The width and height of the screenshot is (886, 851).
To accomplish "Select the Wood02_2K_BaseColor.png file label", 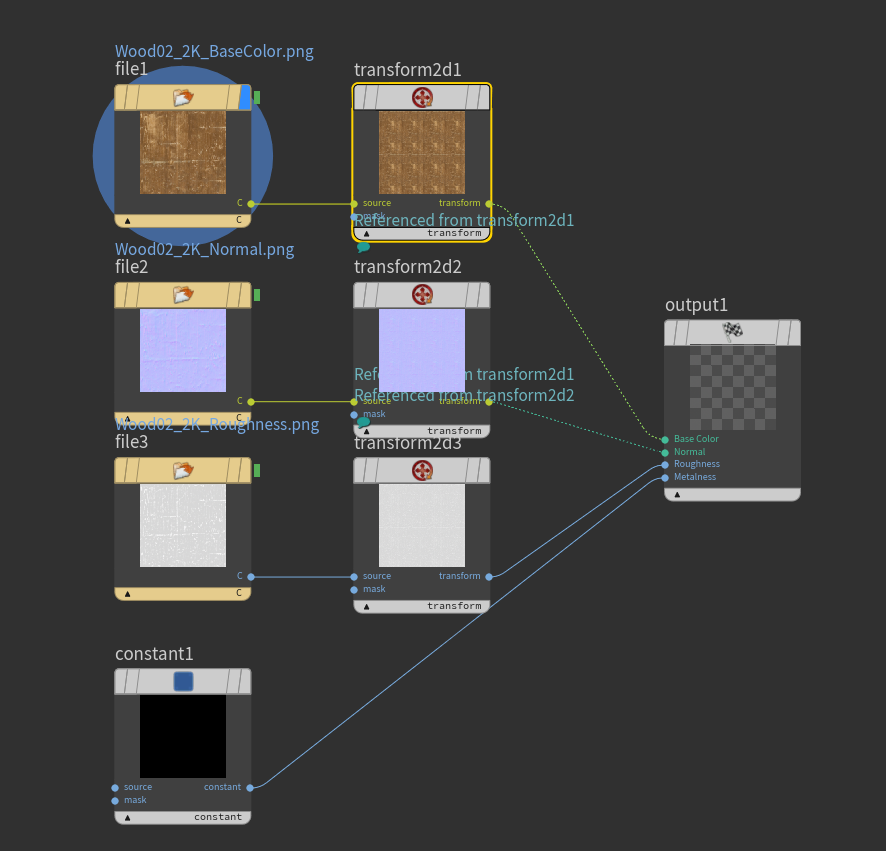I will [x=214, y=51].
